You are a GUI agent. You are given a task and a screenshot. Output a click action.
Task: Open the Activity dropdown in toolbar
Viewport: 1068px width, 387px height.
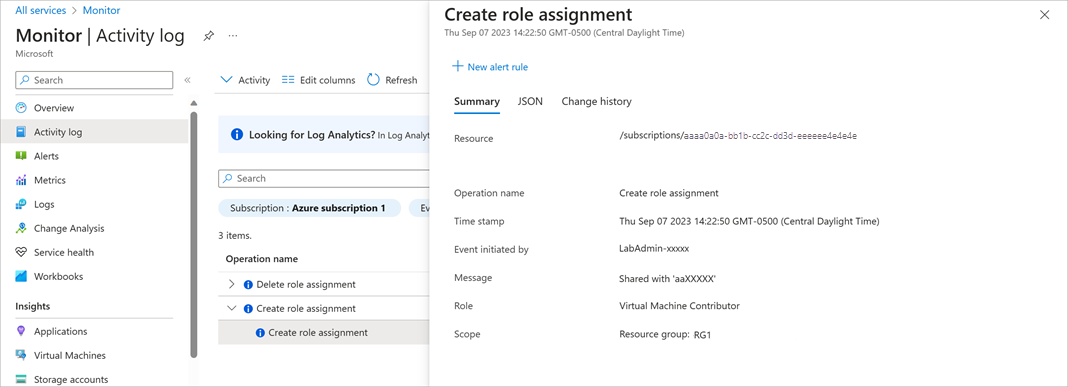click(x=246, y=80)
